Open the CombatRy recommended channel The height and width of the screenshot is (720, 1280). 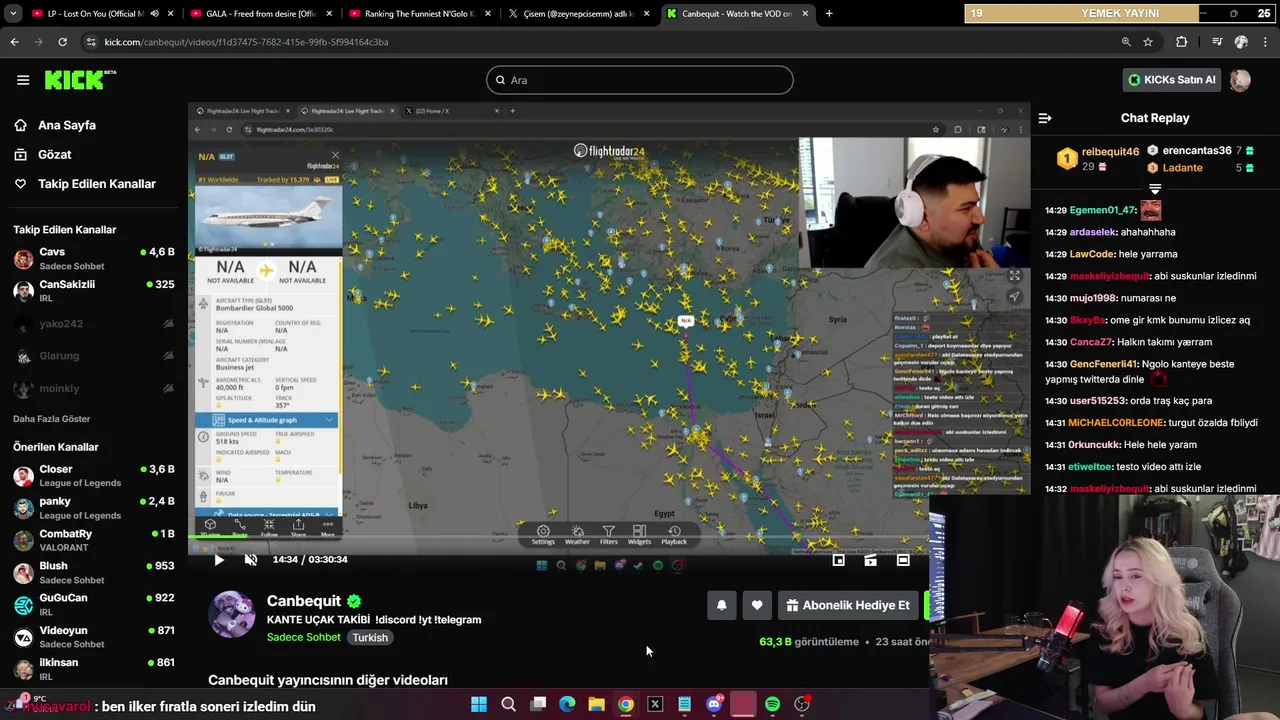[94, 540]
